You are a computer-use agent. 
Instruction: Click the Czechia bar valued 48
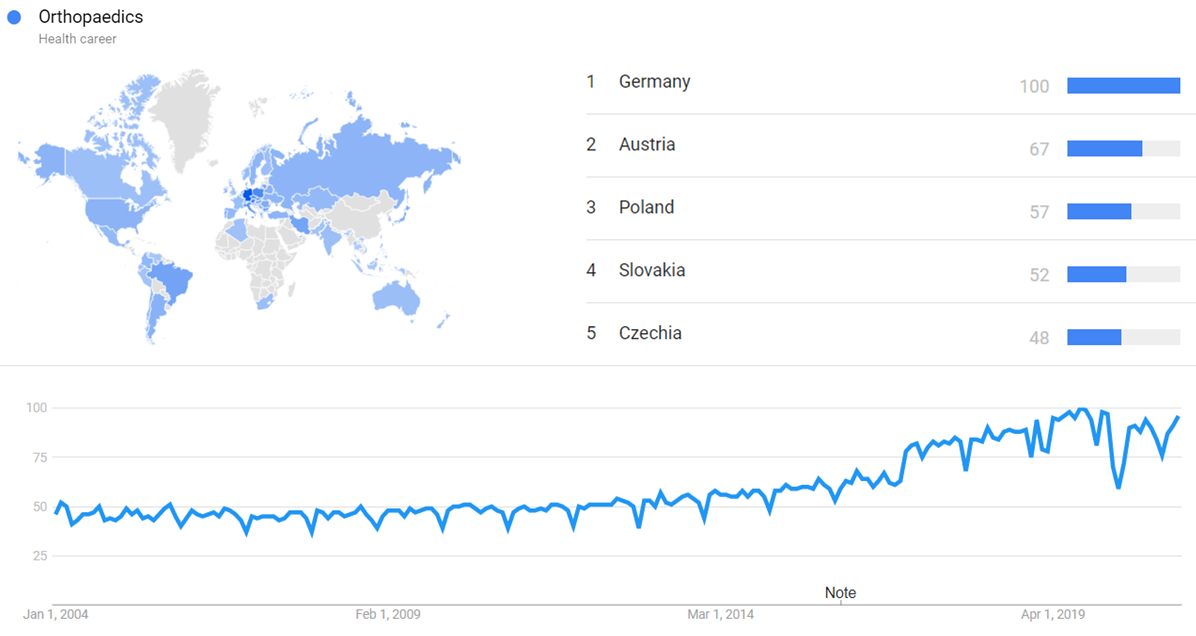(x=1094, y=338)
